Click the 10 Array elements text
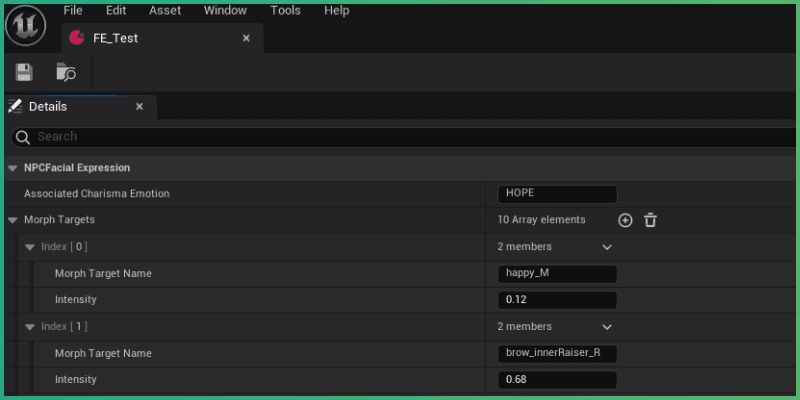Viewport: 800px width, 400px height. [x=541, y=220]
